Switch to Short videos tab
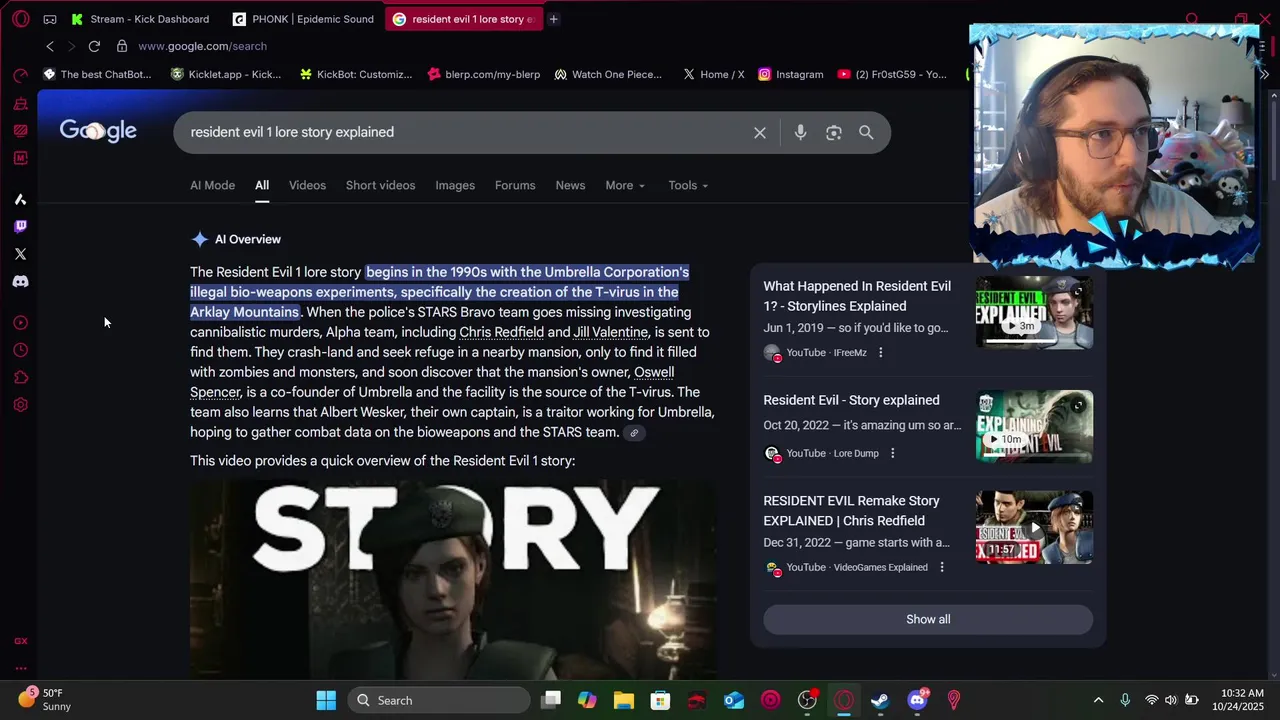This screenshot has width=1280, height=720. (x=380, y=185)
